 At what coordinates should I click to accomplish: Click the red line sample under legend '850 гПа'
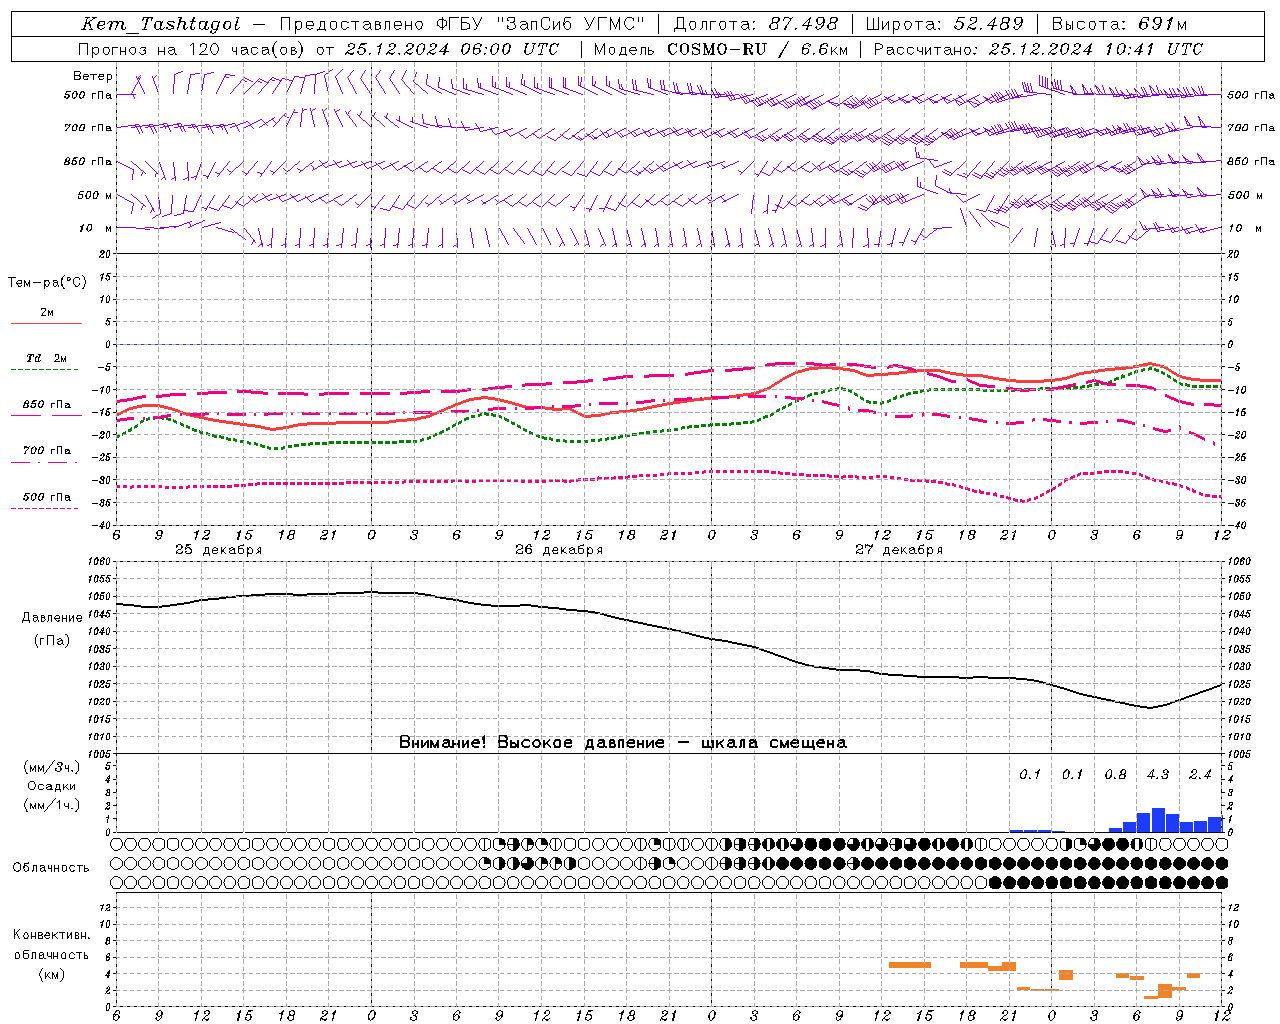click(x=46, y=416)
